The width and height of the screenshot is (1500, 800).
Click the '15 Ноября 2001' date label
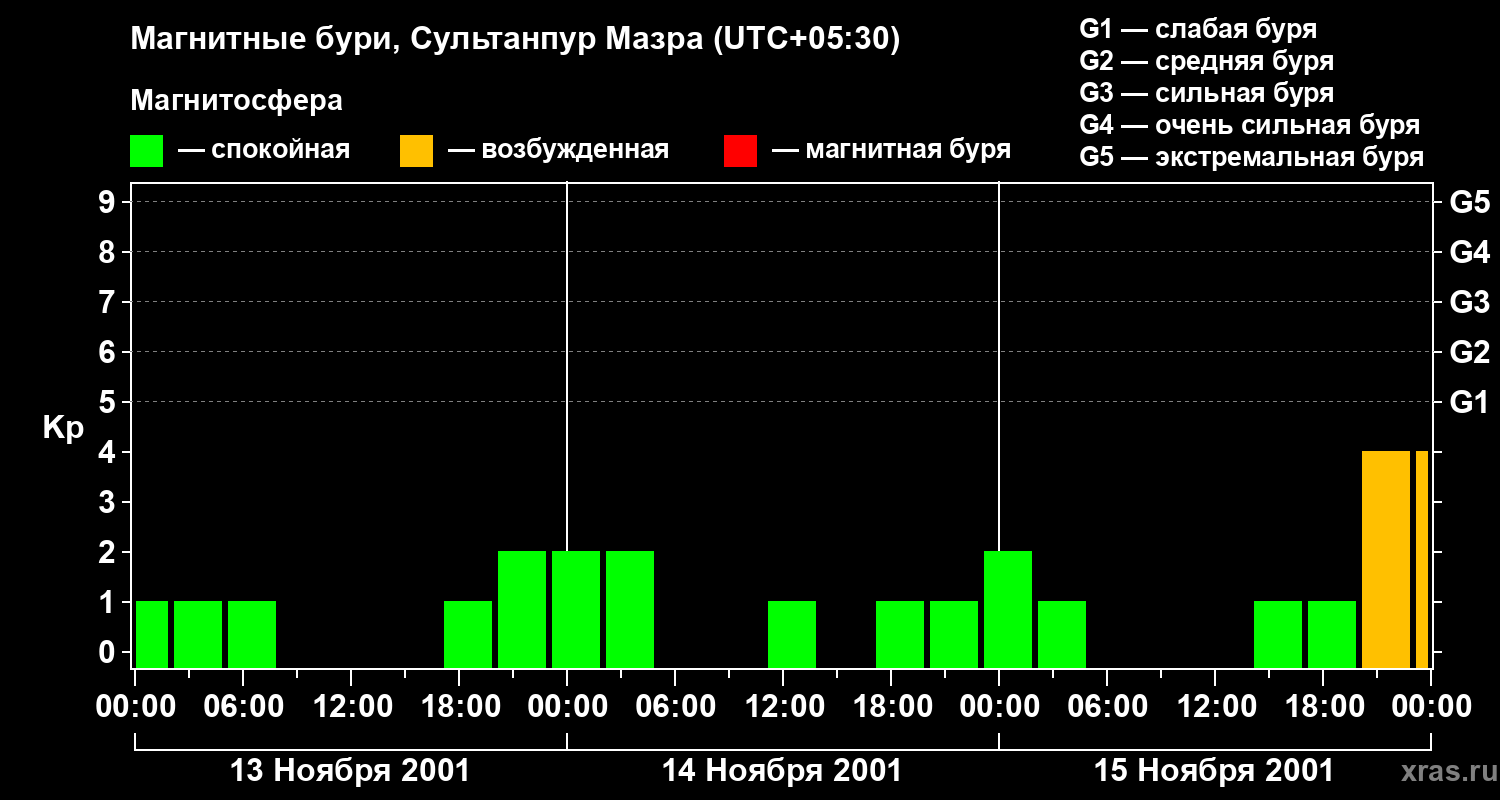pos(1214,771)
